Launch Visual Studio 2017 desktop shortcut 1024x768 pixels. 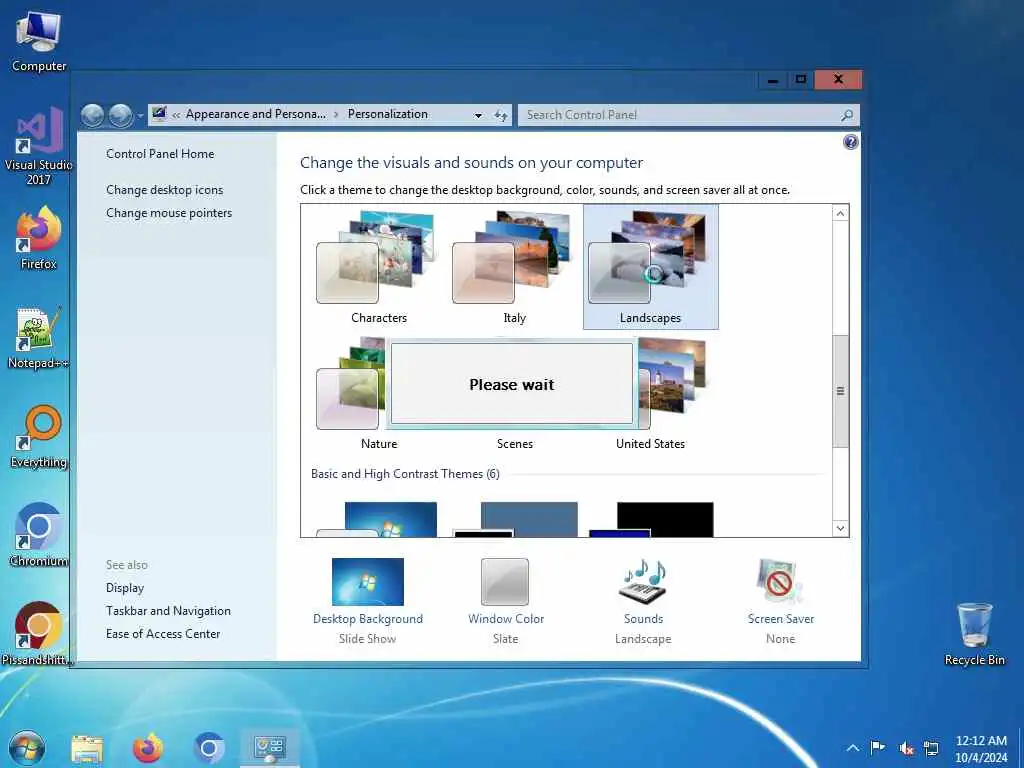(39, 145)
